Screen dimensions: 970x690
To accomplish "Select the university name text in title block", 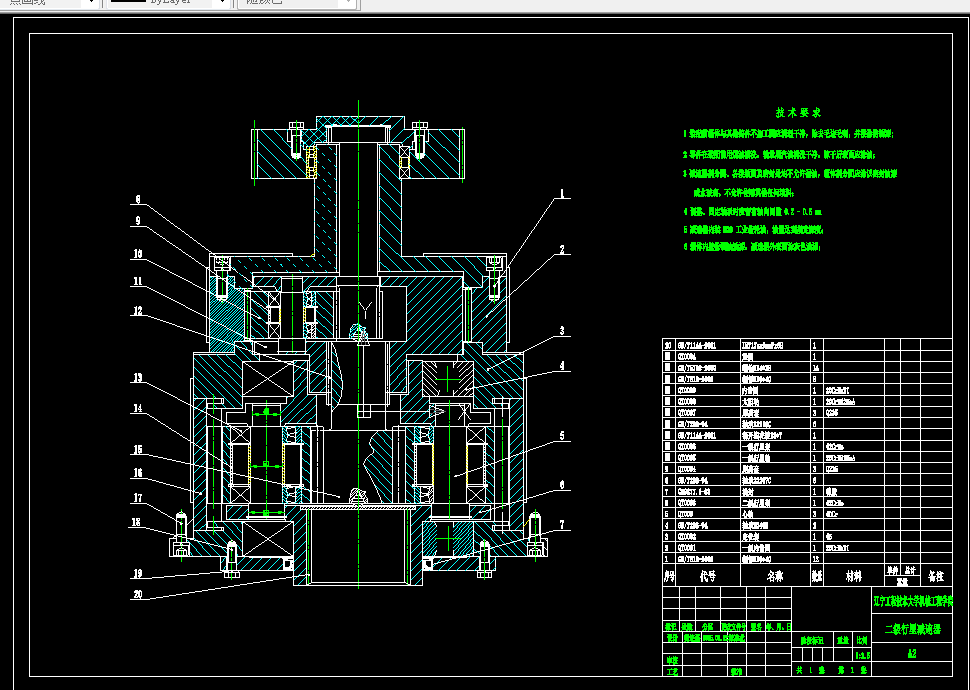I will tap(913, 601).
